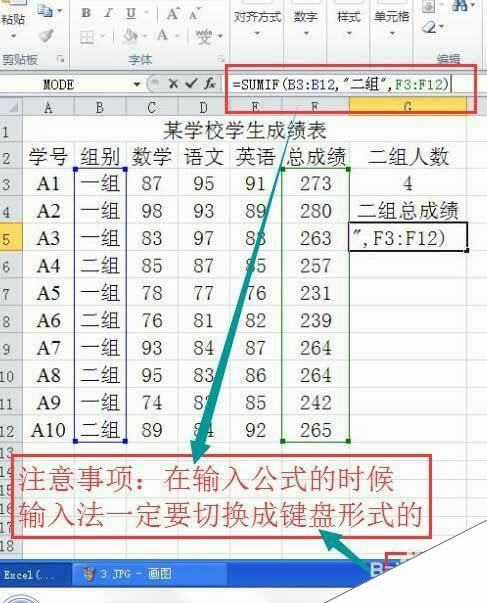Toggle Bold formatting
This screenshot has height=603, width=487.
coord(86,13)
